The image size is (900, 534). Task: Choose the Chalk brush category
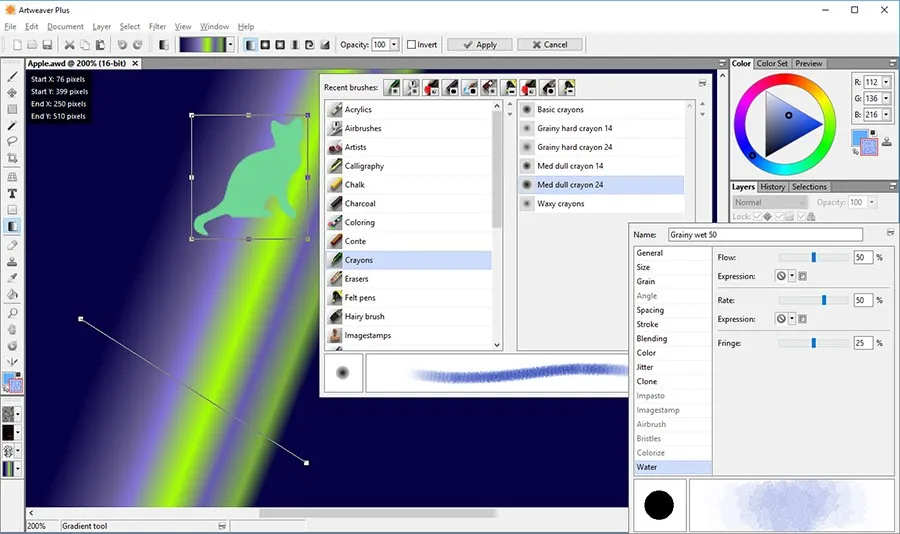tap(355, 185)
